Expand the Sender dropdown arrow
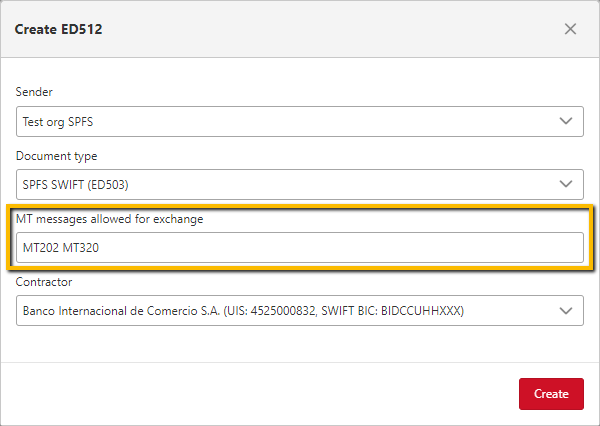600x426 pixels. click(x=566, y=121)
